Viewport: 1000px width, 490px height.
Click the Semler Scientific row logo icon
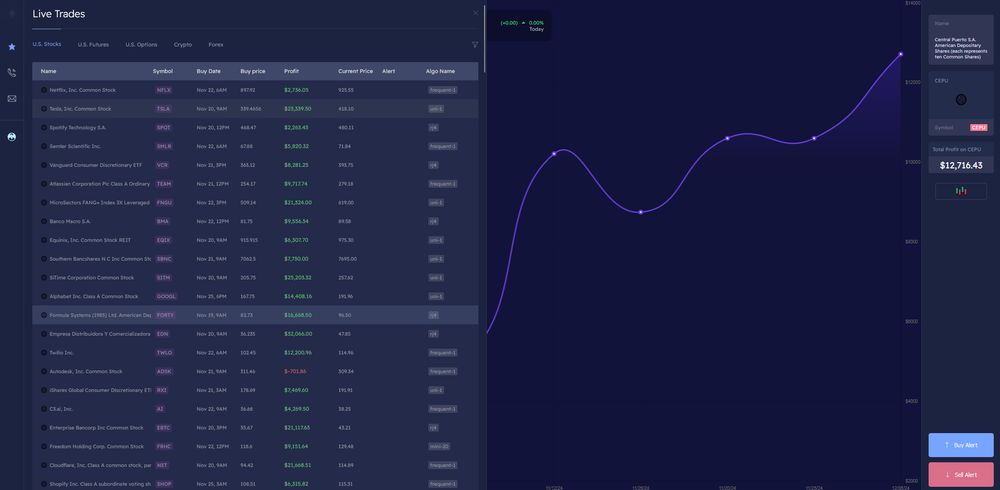(44, 146)
